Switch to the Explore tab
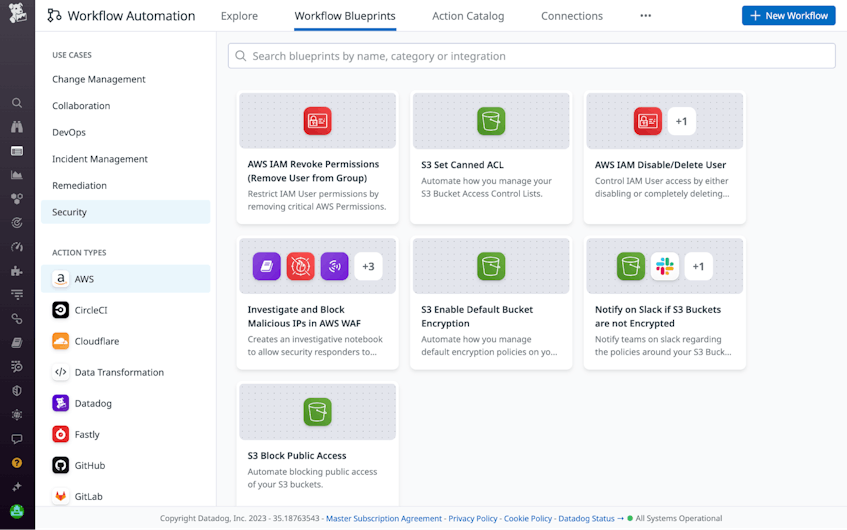This screenshot has height=530, width=847. pos(239,16)
